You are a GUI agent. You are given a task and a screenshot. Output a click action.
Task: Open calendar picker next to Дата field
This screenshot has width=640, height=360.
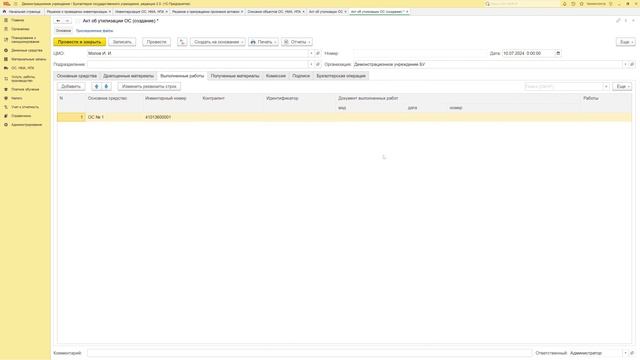pos(558,53)
